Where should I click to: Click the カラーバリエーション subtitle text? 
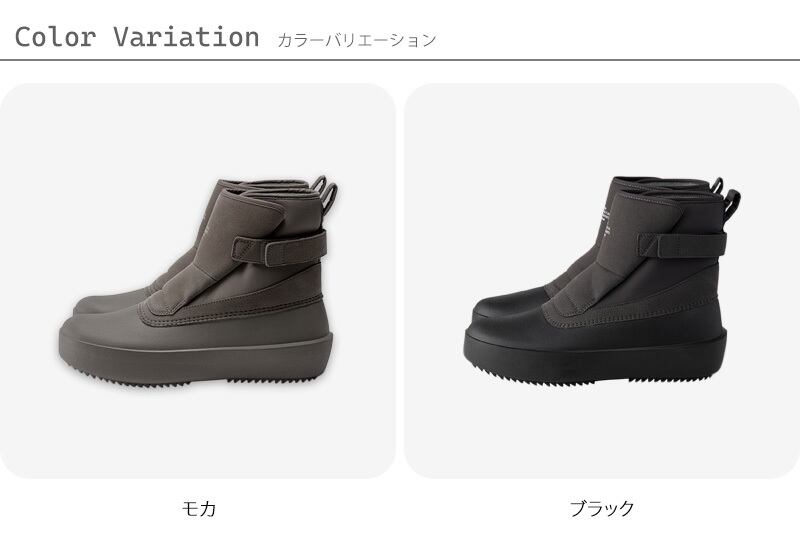point(356,40)
